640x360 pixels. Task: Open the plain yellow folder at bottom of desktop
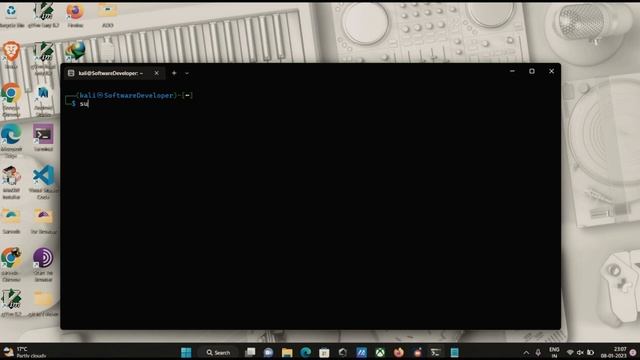43,302
